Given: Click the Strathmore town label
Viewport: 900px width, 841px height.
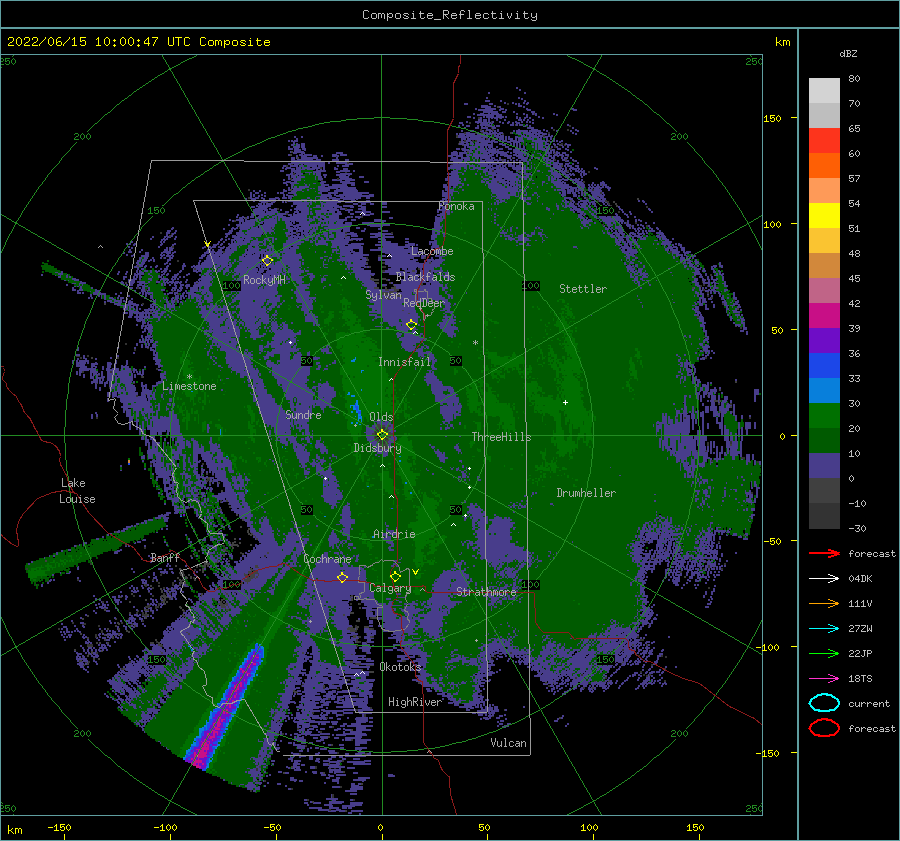Looking at the screenshot, I should pyautogui.click(x=486, y=592).
